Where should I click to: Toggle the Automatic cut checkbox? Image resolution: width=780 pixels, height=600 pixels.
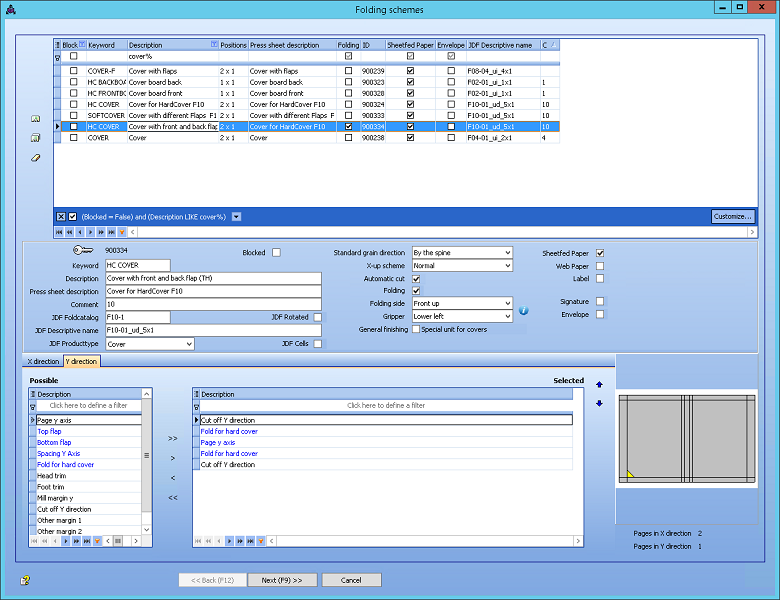click(x=416, y=279)
